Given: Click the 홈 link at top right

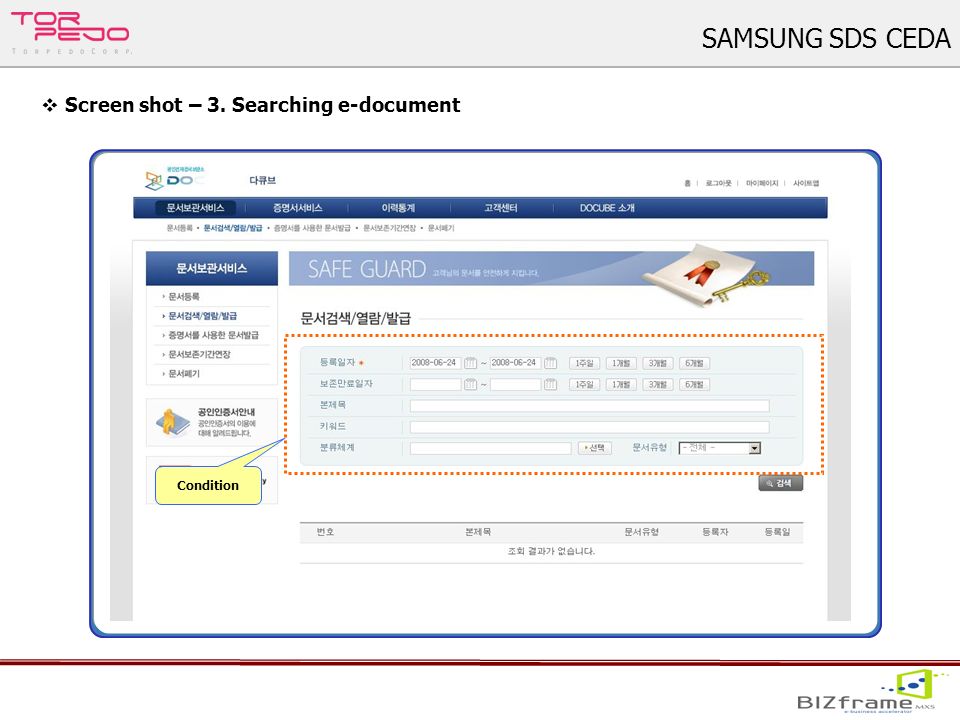Looking at the screenshot, I should click(688, 183).
